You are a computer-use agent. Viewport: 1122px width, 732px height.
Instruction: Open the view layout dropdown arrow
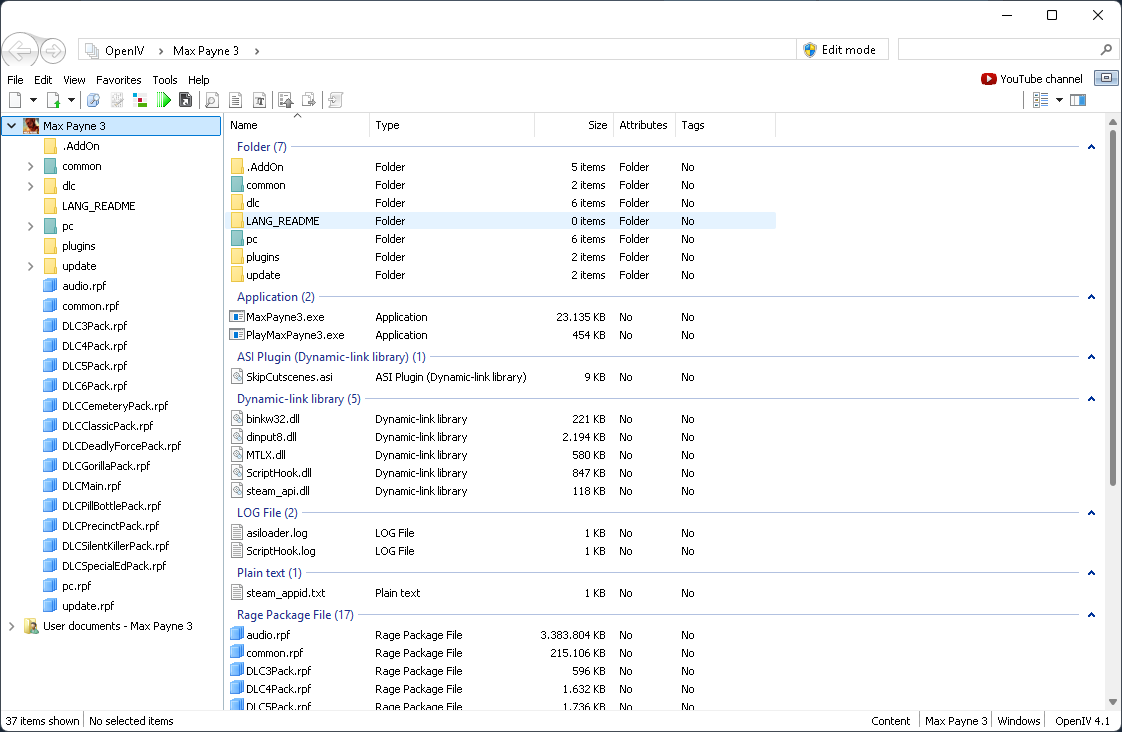pyautogui.click(x=1060, y=100)
